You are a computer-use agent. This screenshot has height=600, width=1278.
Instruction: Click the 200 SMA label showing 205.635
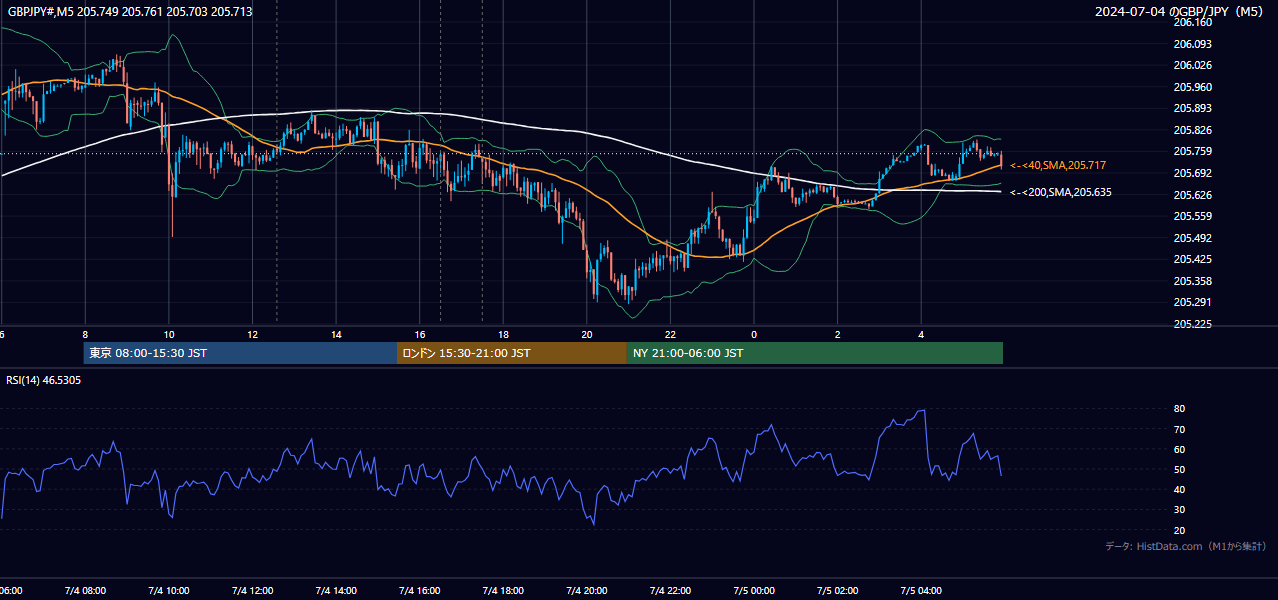[1061, 192]
